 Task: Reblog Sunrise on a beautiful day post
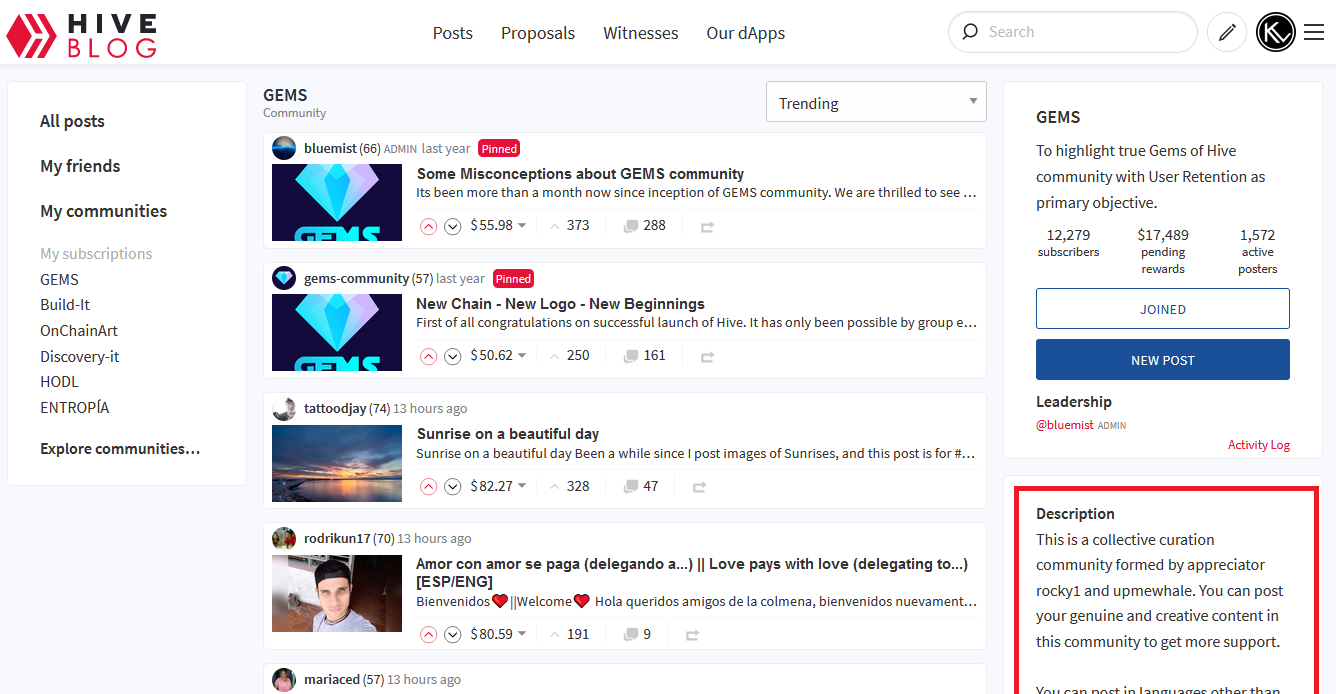click(699, 487)
